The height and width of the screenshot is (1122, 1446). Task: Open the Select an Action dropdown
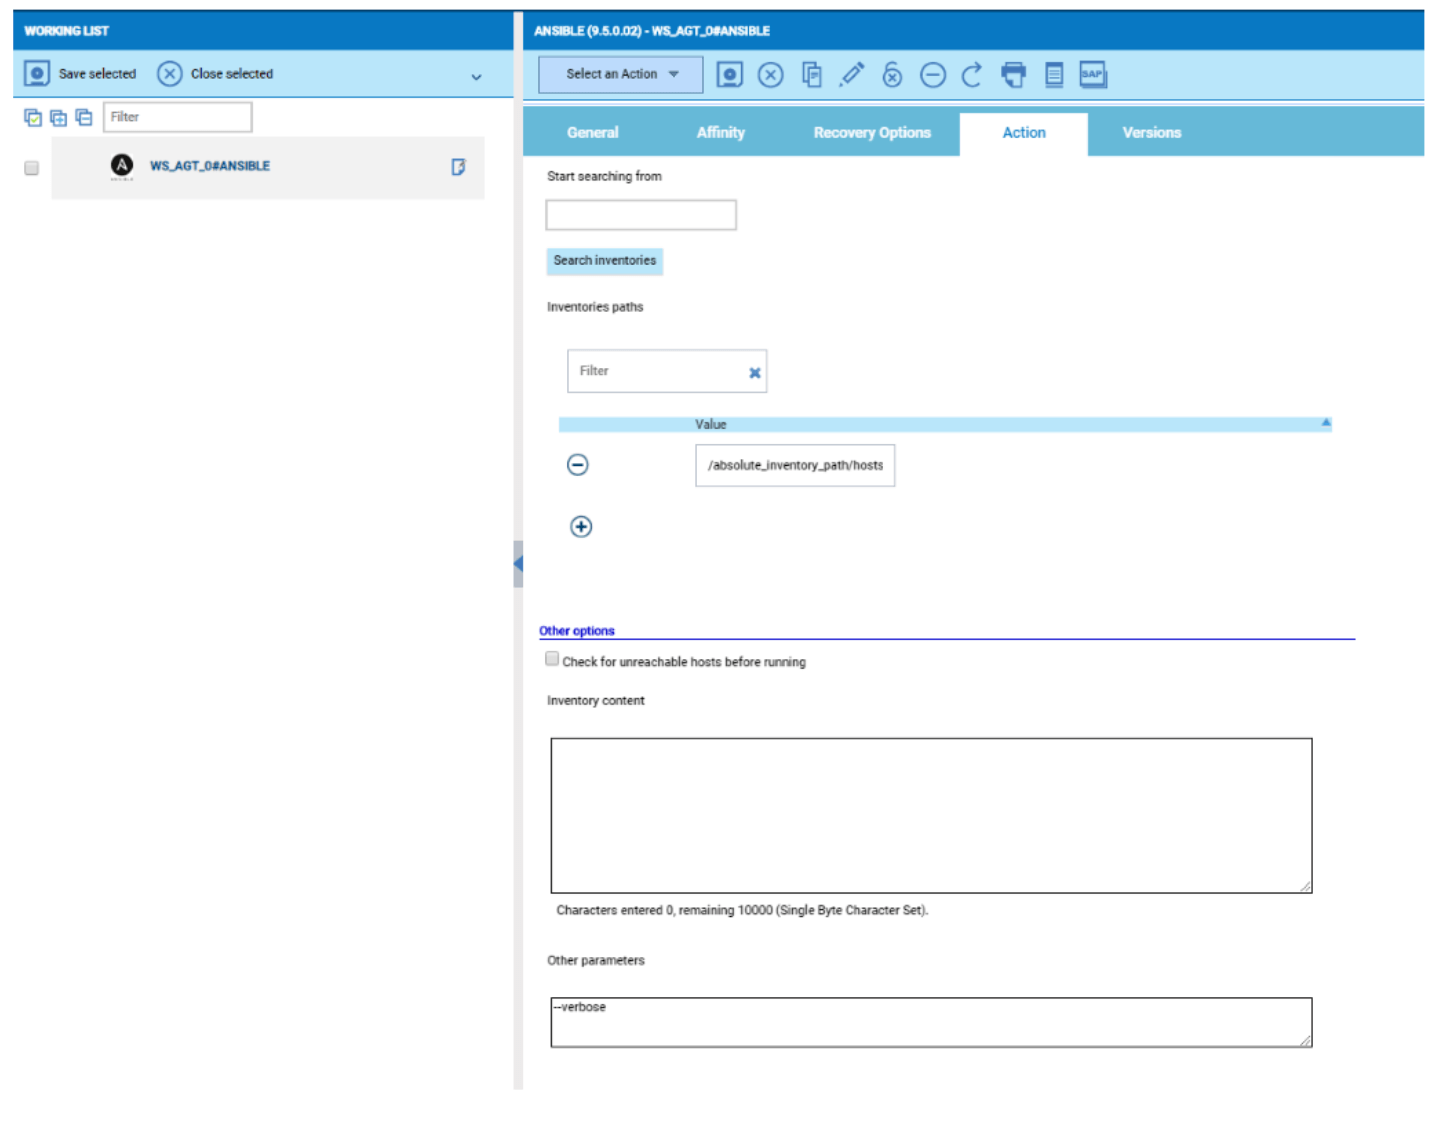coord(620,74)
